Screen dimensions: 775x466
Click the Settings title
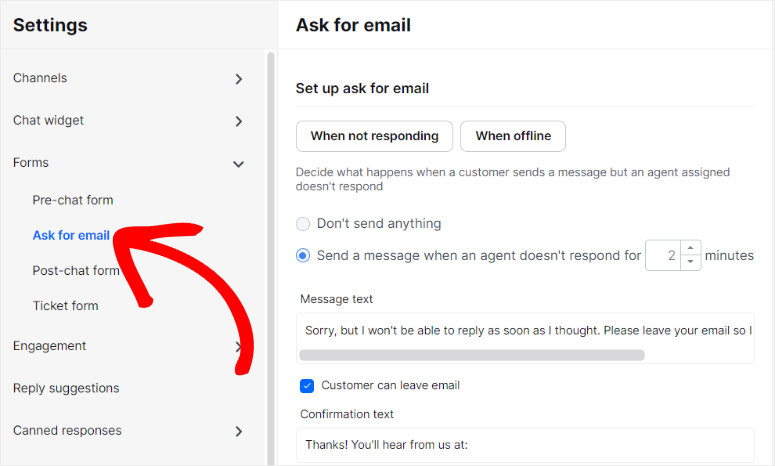(50, 25)
